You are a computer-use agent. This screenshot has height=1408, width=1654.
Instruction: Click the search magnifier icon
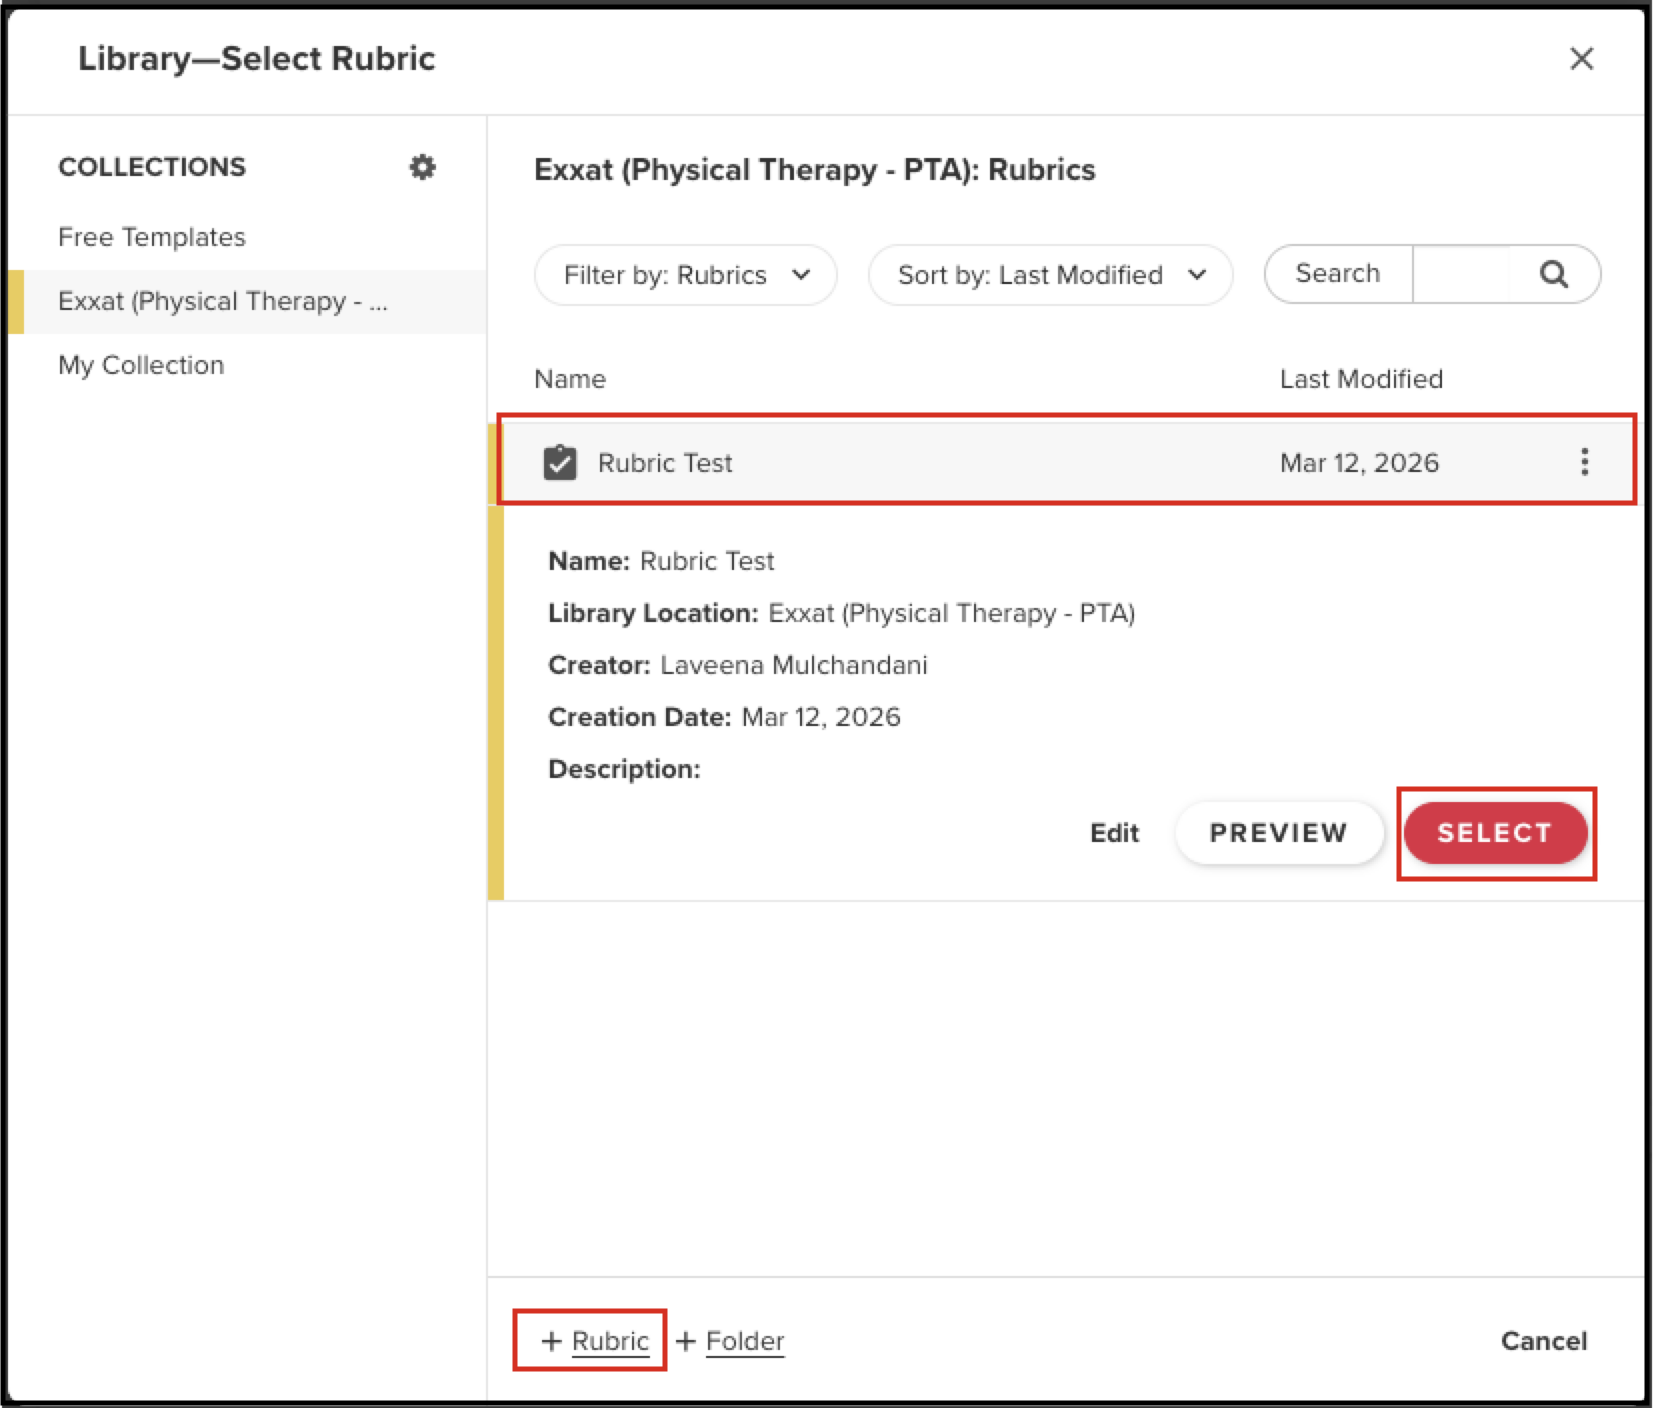[1553, 274]
